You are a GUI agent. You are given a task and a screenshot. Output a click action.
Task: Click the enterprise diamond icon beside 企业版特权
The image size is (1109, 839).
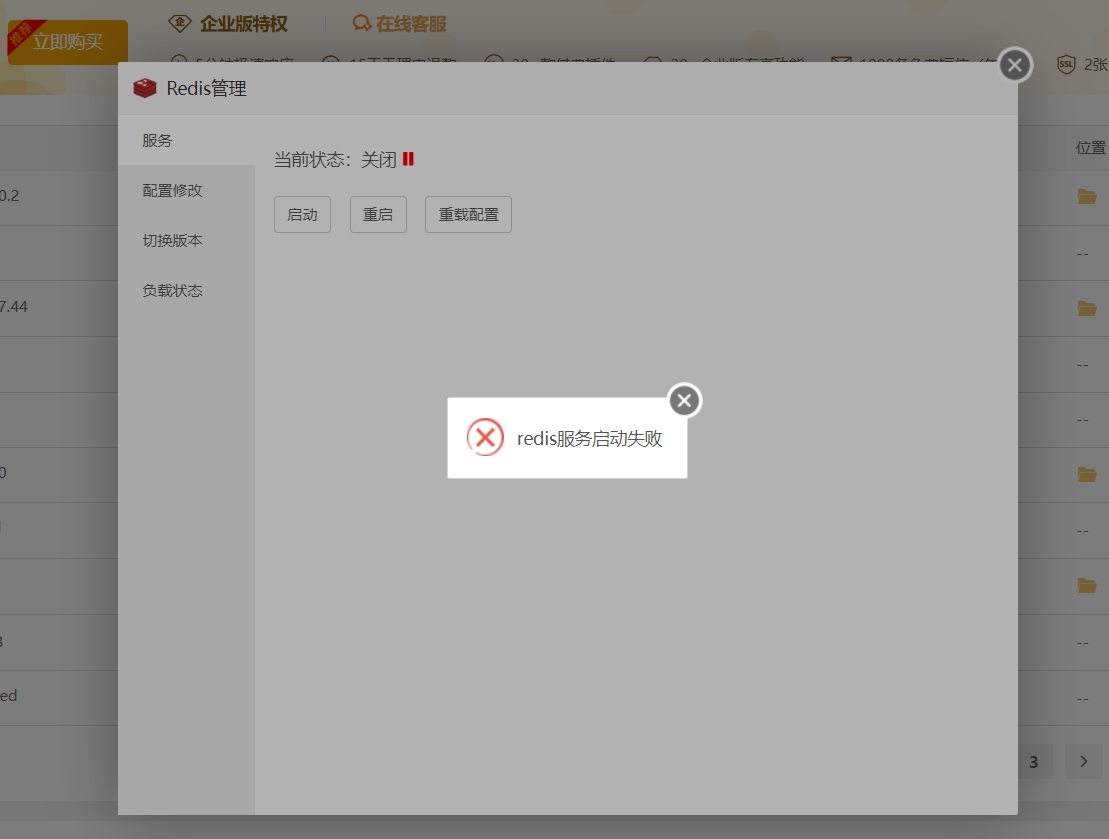coord(180,23)
